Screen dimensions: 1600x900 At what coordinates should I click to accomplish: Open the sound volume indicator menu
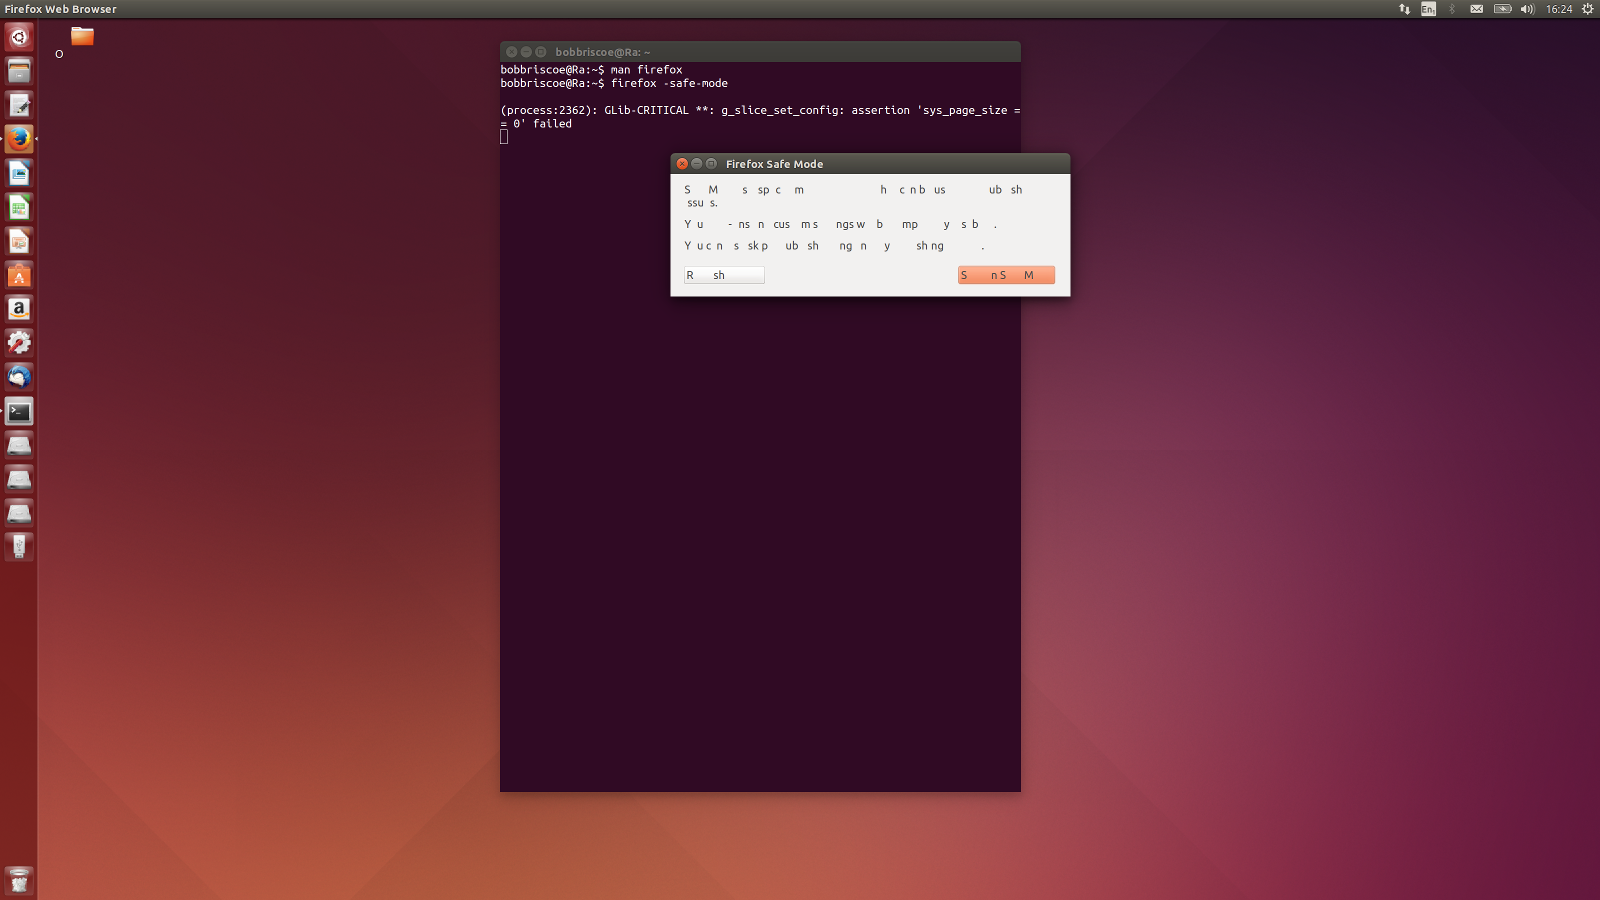pos(1527,9)
